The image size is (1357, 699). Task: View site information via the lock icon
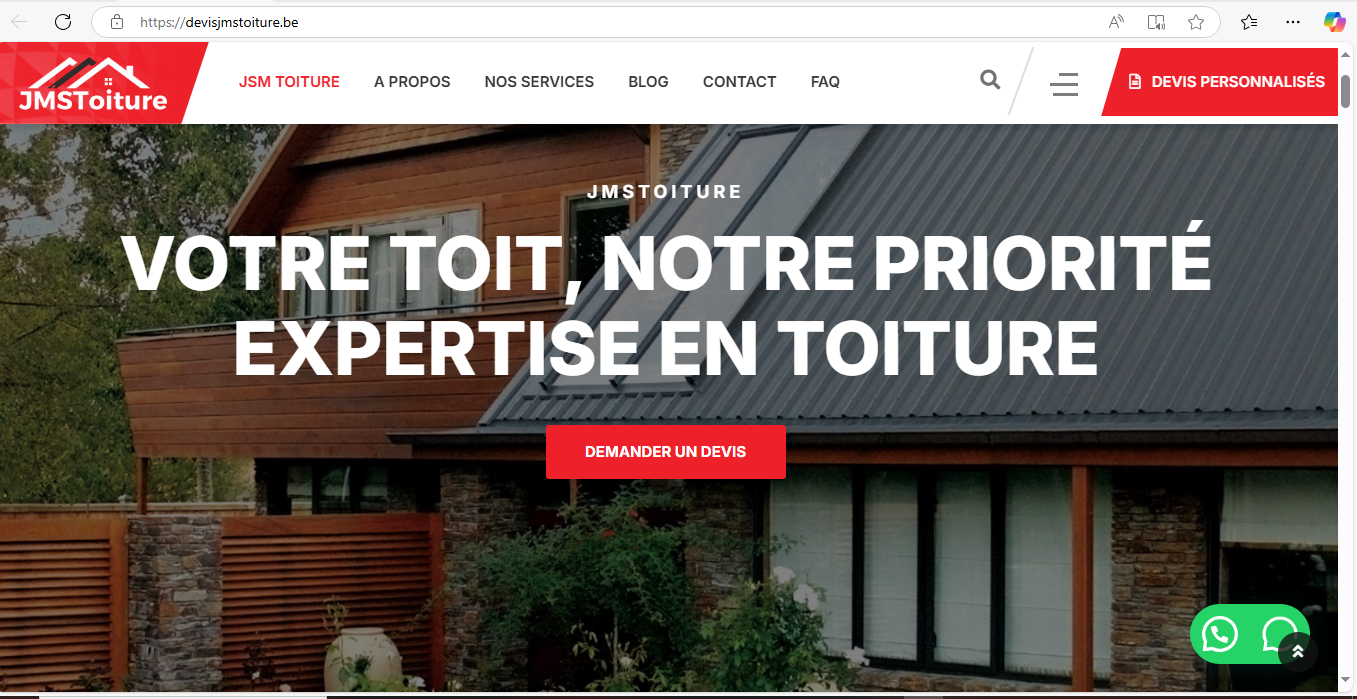point(117,22)
